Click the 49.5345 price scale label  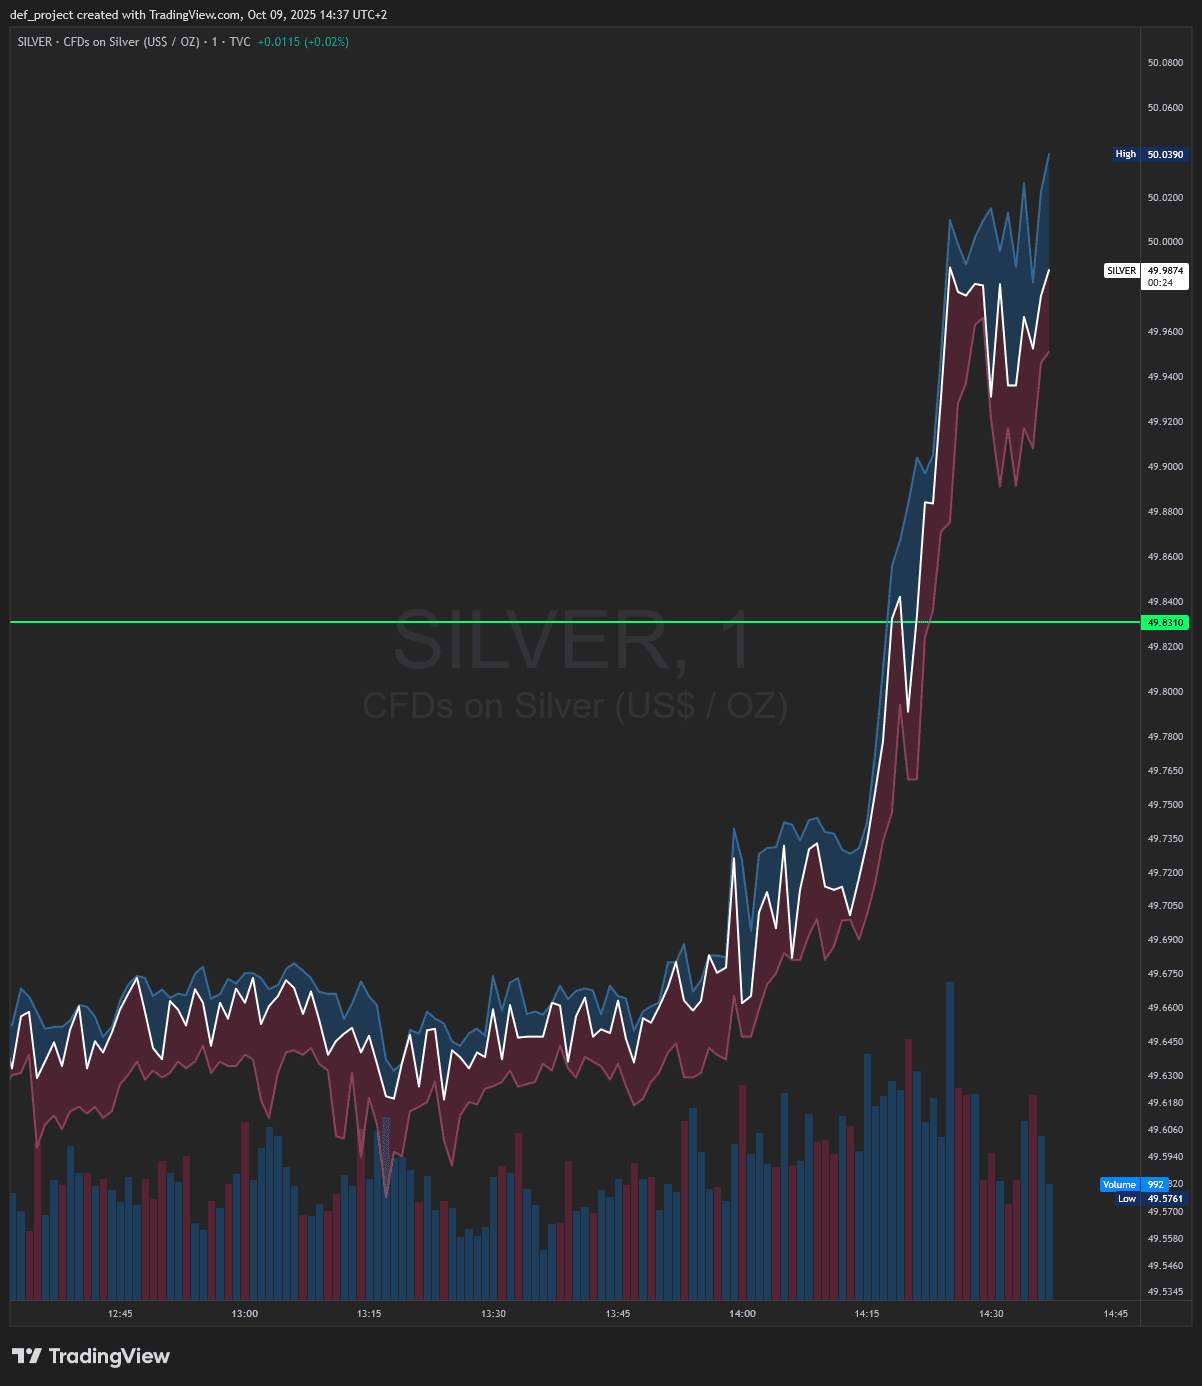pyautogui.click(x=1165, y=1291)
